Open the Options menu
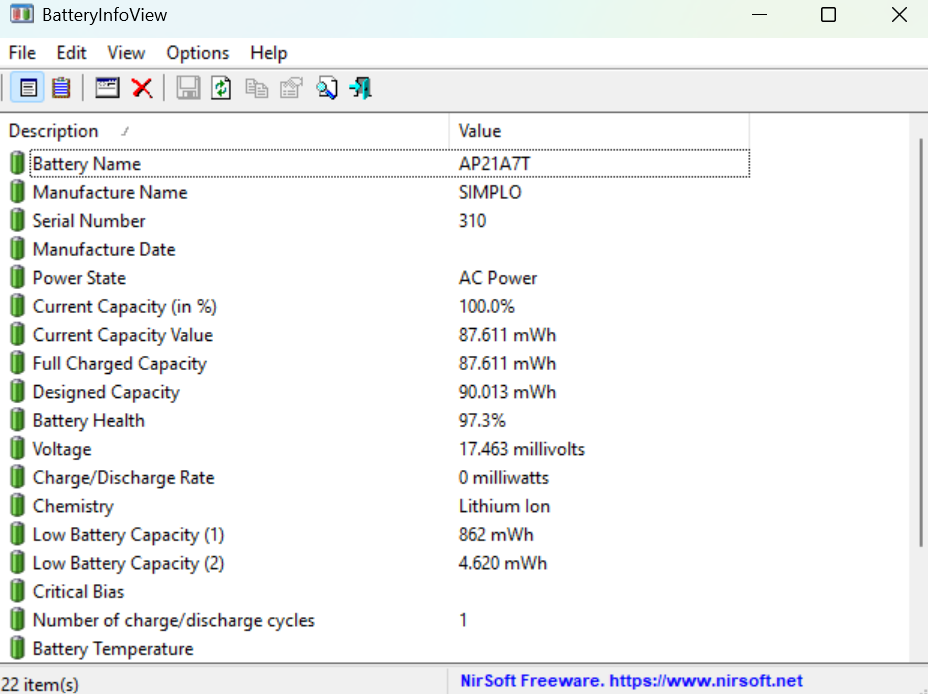Viewport: 928px width, 694px height. pyautogui.click(x=197, y=53)
